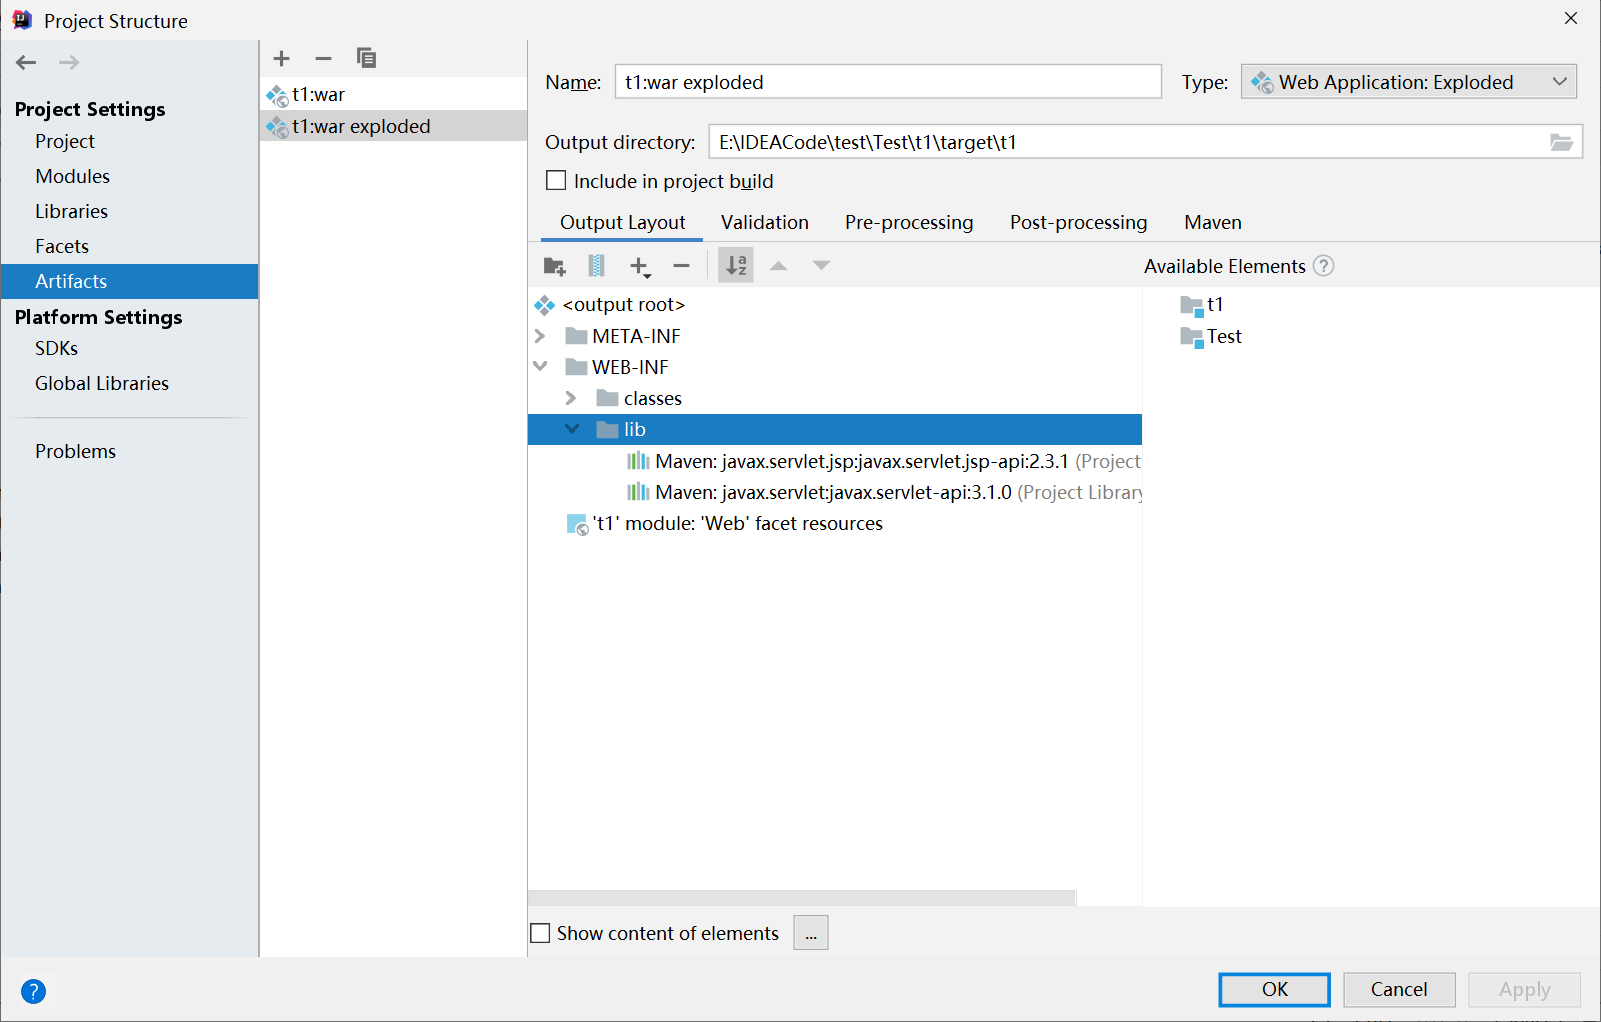Switch to the Validation tab
The image size is (1601, 1022).
(x=765, y=222)
